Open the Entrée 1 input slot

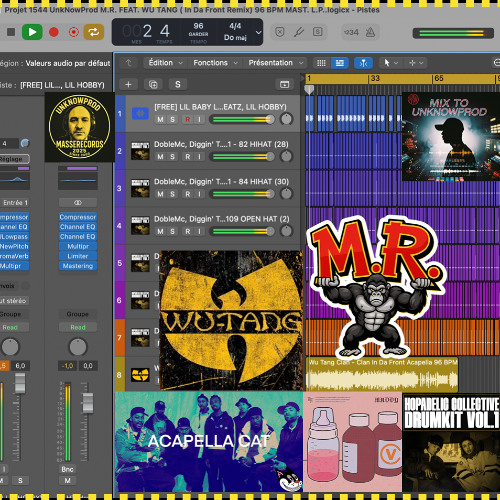(15, 203)
